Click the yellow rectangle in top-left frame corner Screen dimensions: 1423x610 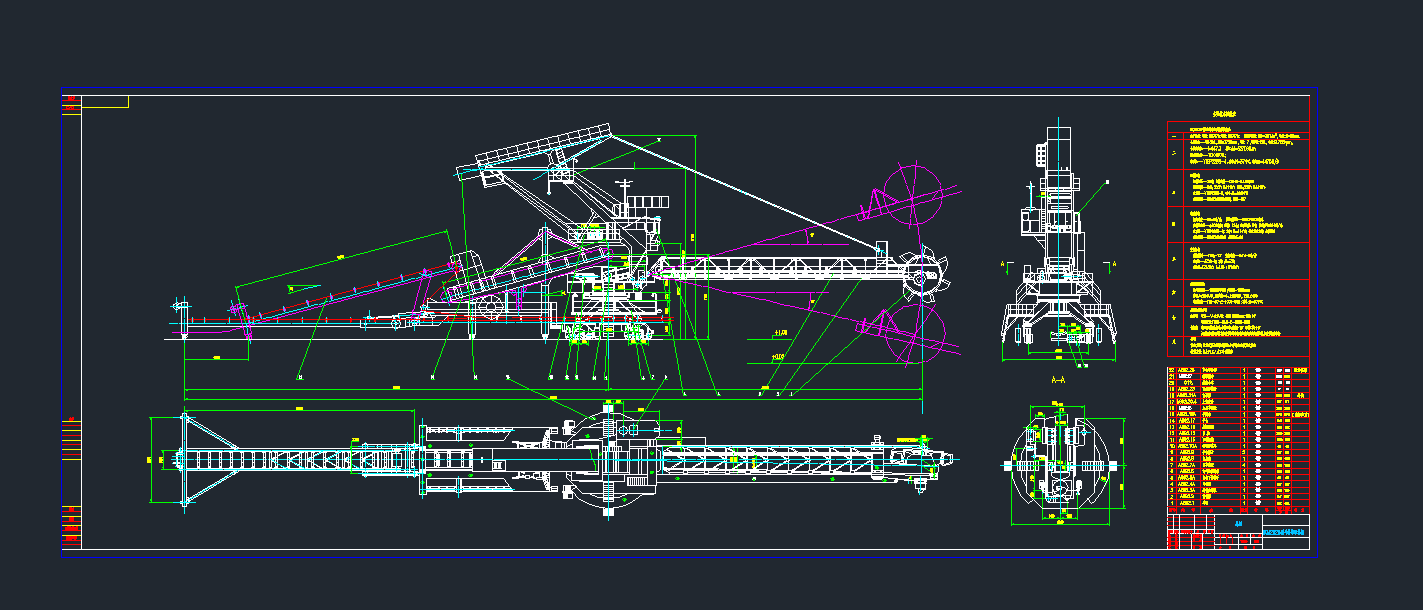(105, 101)
